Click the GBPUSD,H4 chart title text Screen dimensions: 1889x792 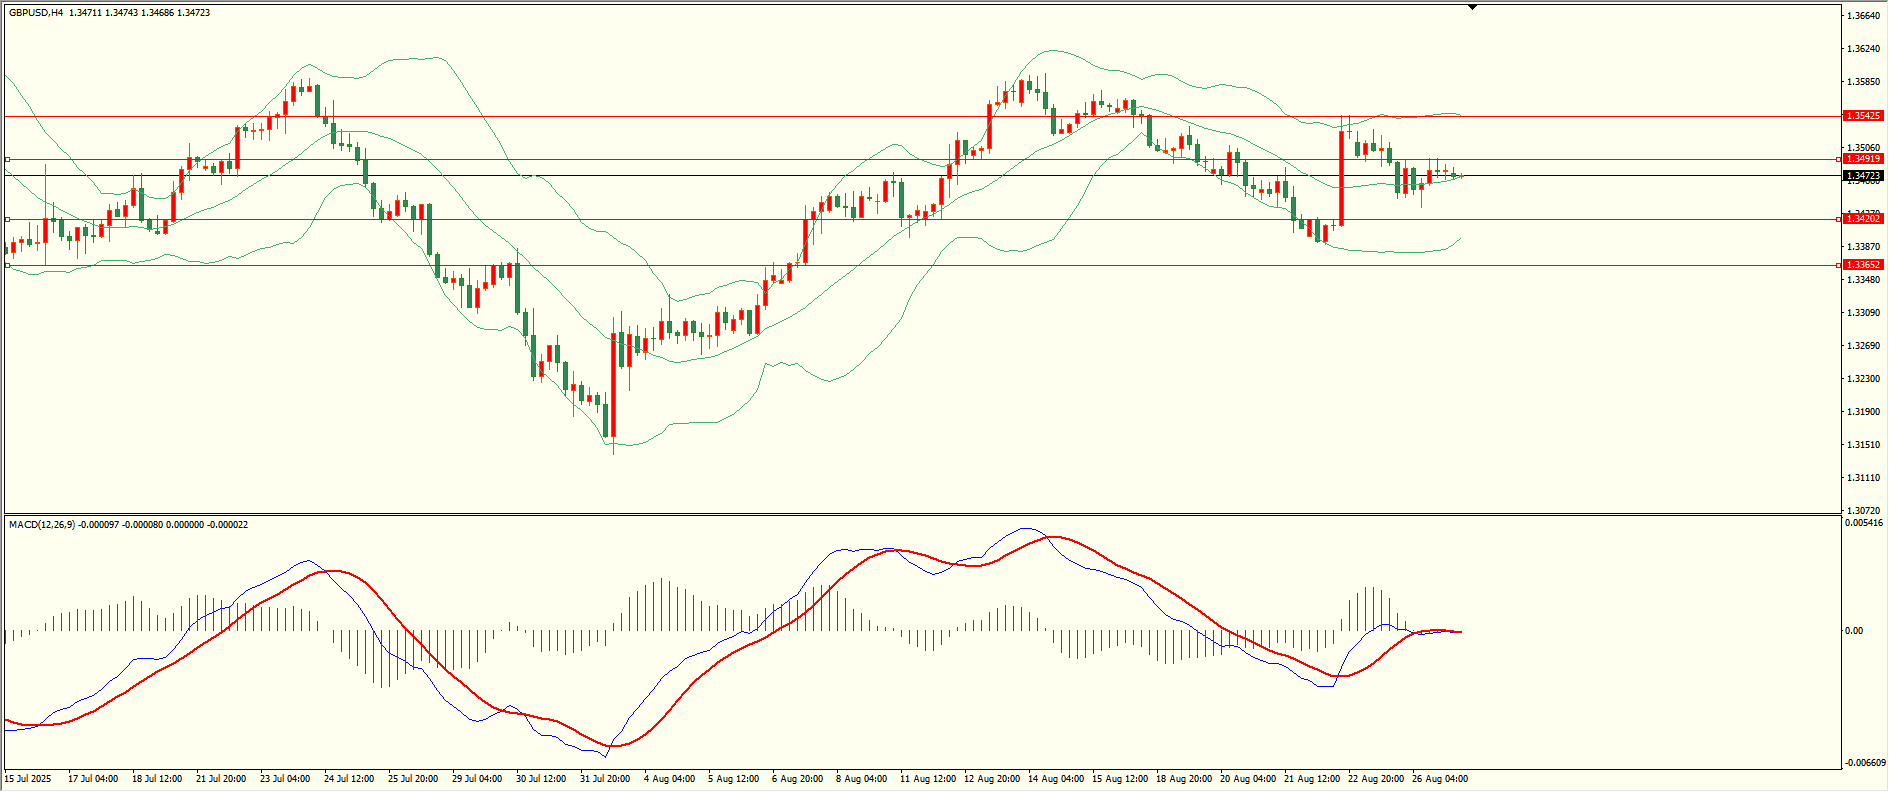click(36, 13)
